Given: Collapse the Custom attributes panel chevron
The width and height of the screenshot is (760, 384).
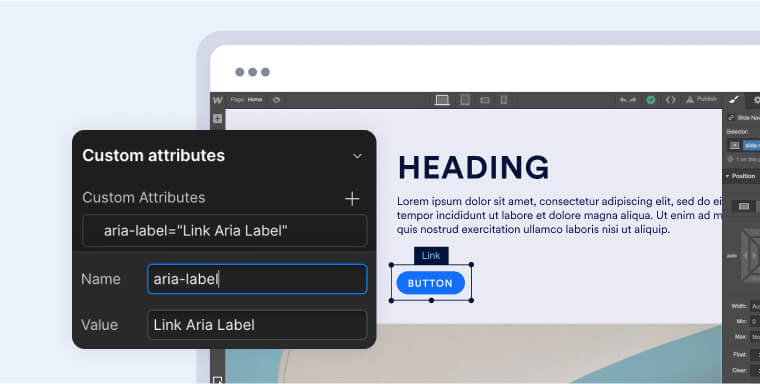Looking at the screenshot, I should click(357, 156).
